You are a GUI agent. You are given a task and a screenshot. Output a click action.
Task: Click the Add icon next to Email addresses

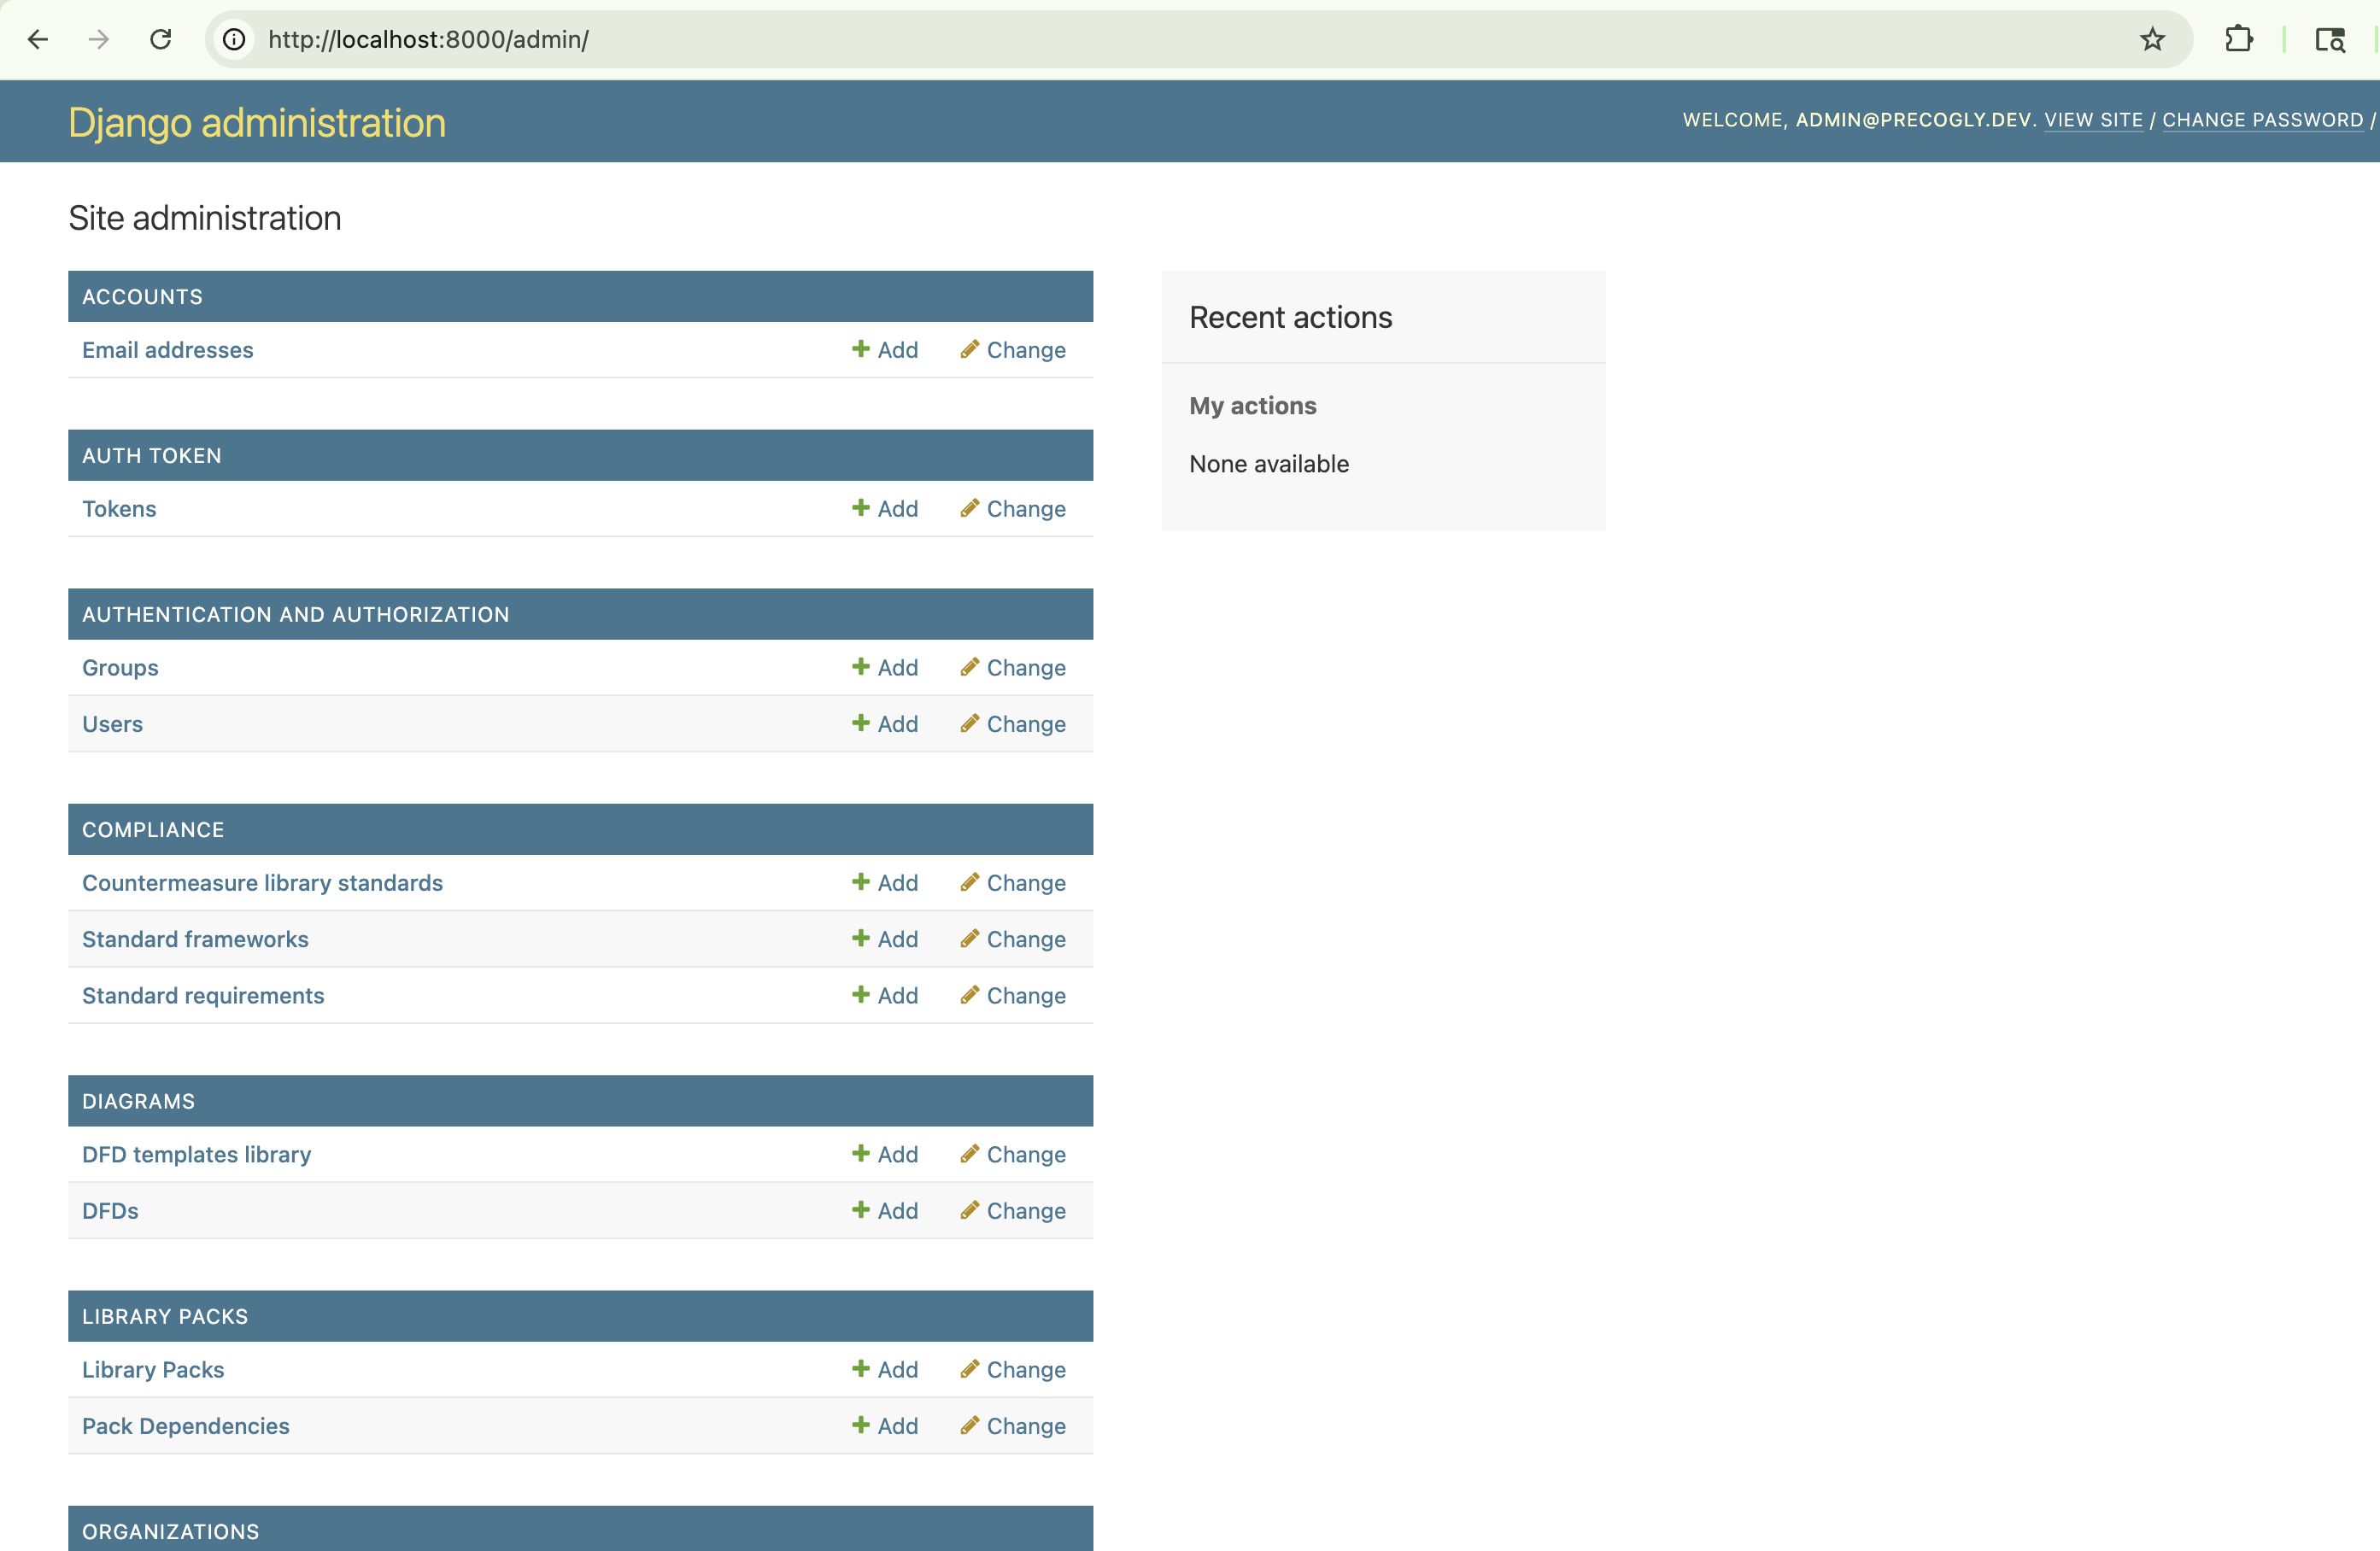pyautogui.click(x=862, y=350)
